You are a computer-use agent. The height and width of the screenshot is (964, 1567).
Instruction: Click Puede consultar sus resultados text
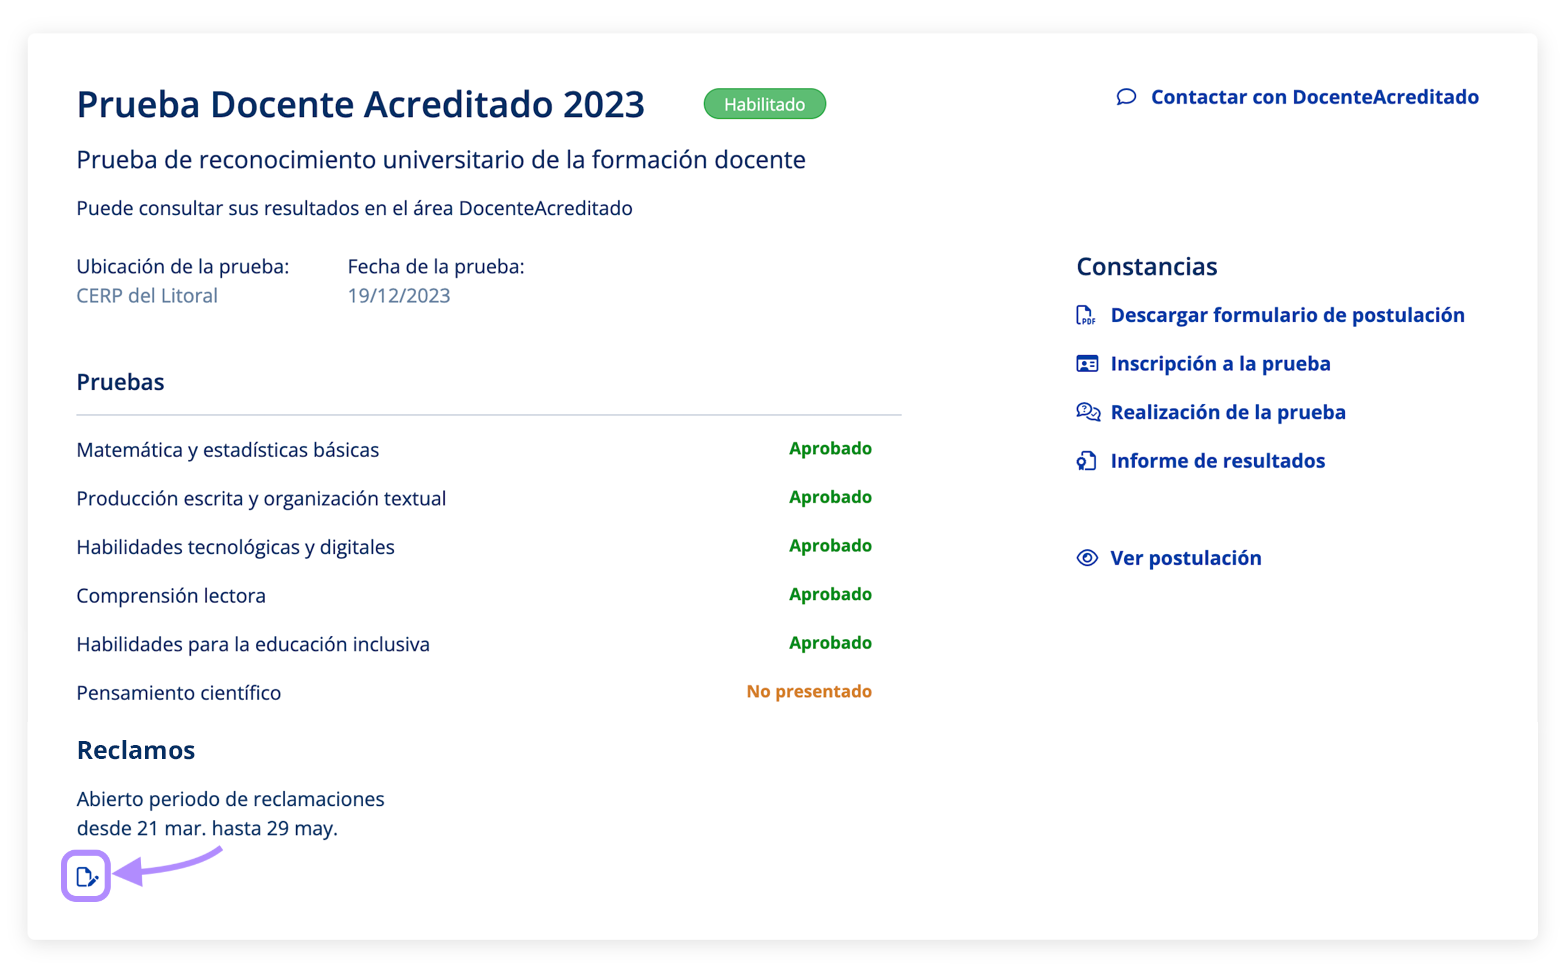click(354, 208)
